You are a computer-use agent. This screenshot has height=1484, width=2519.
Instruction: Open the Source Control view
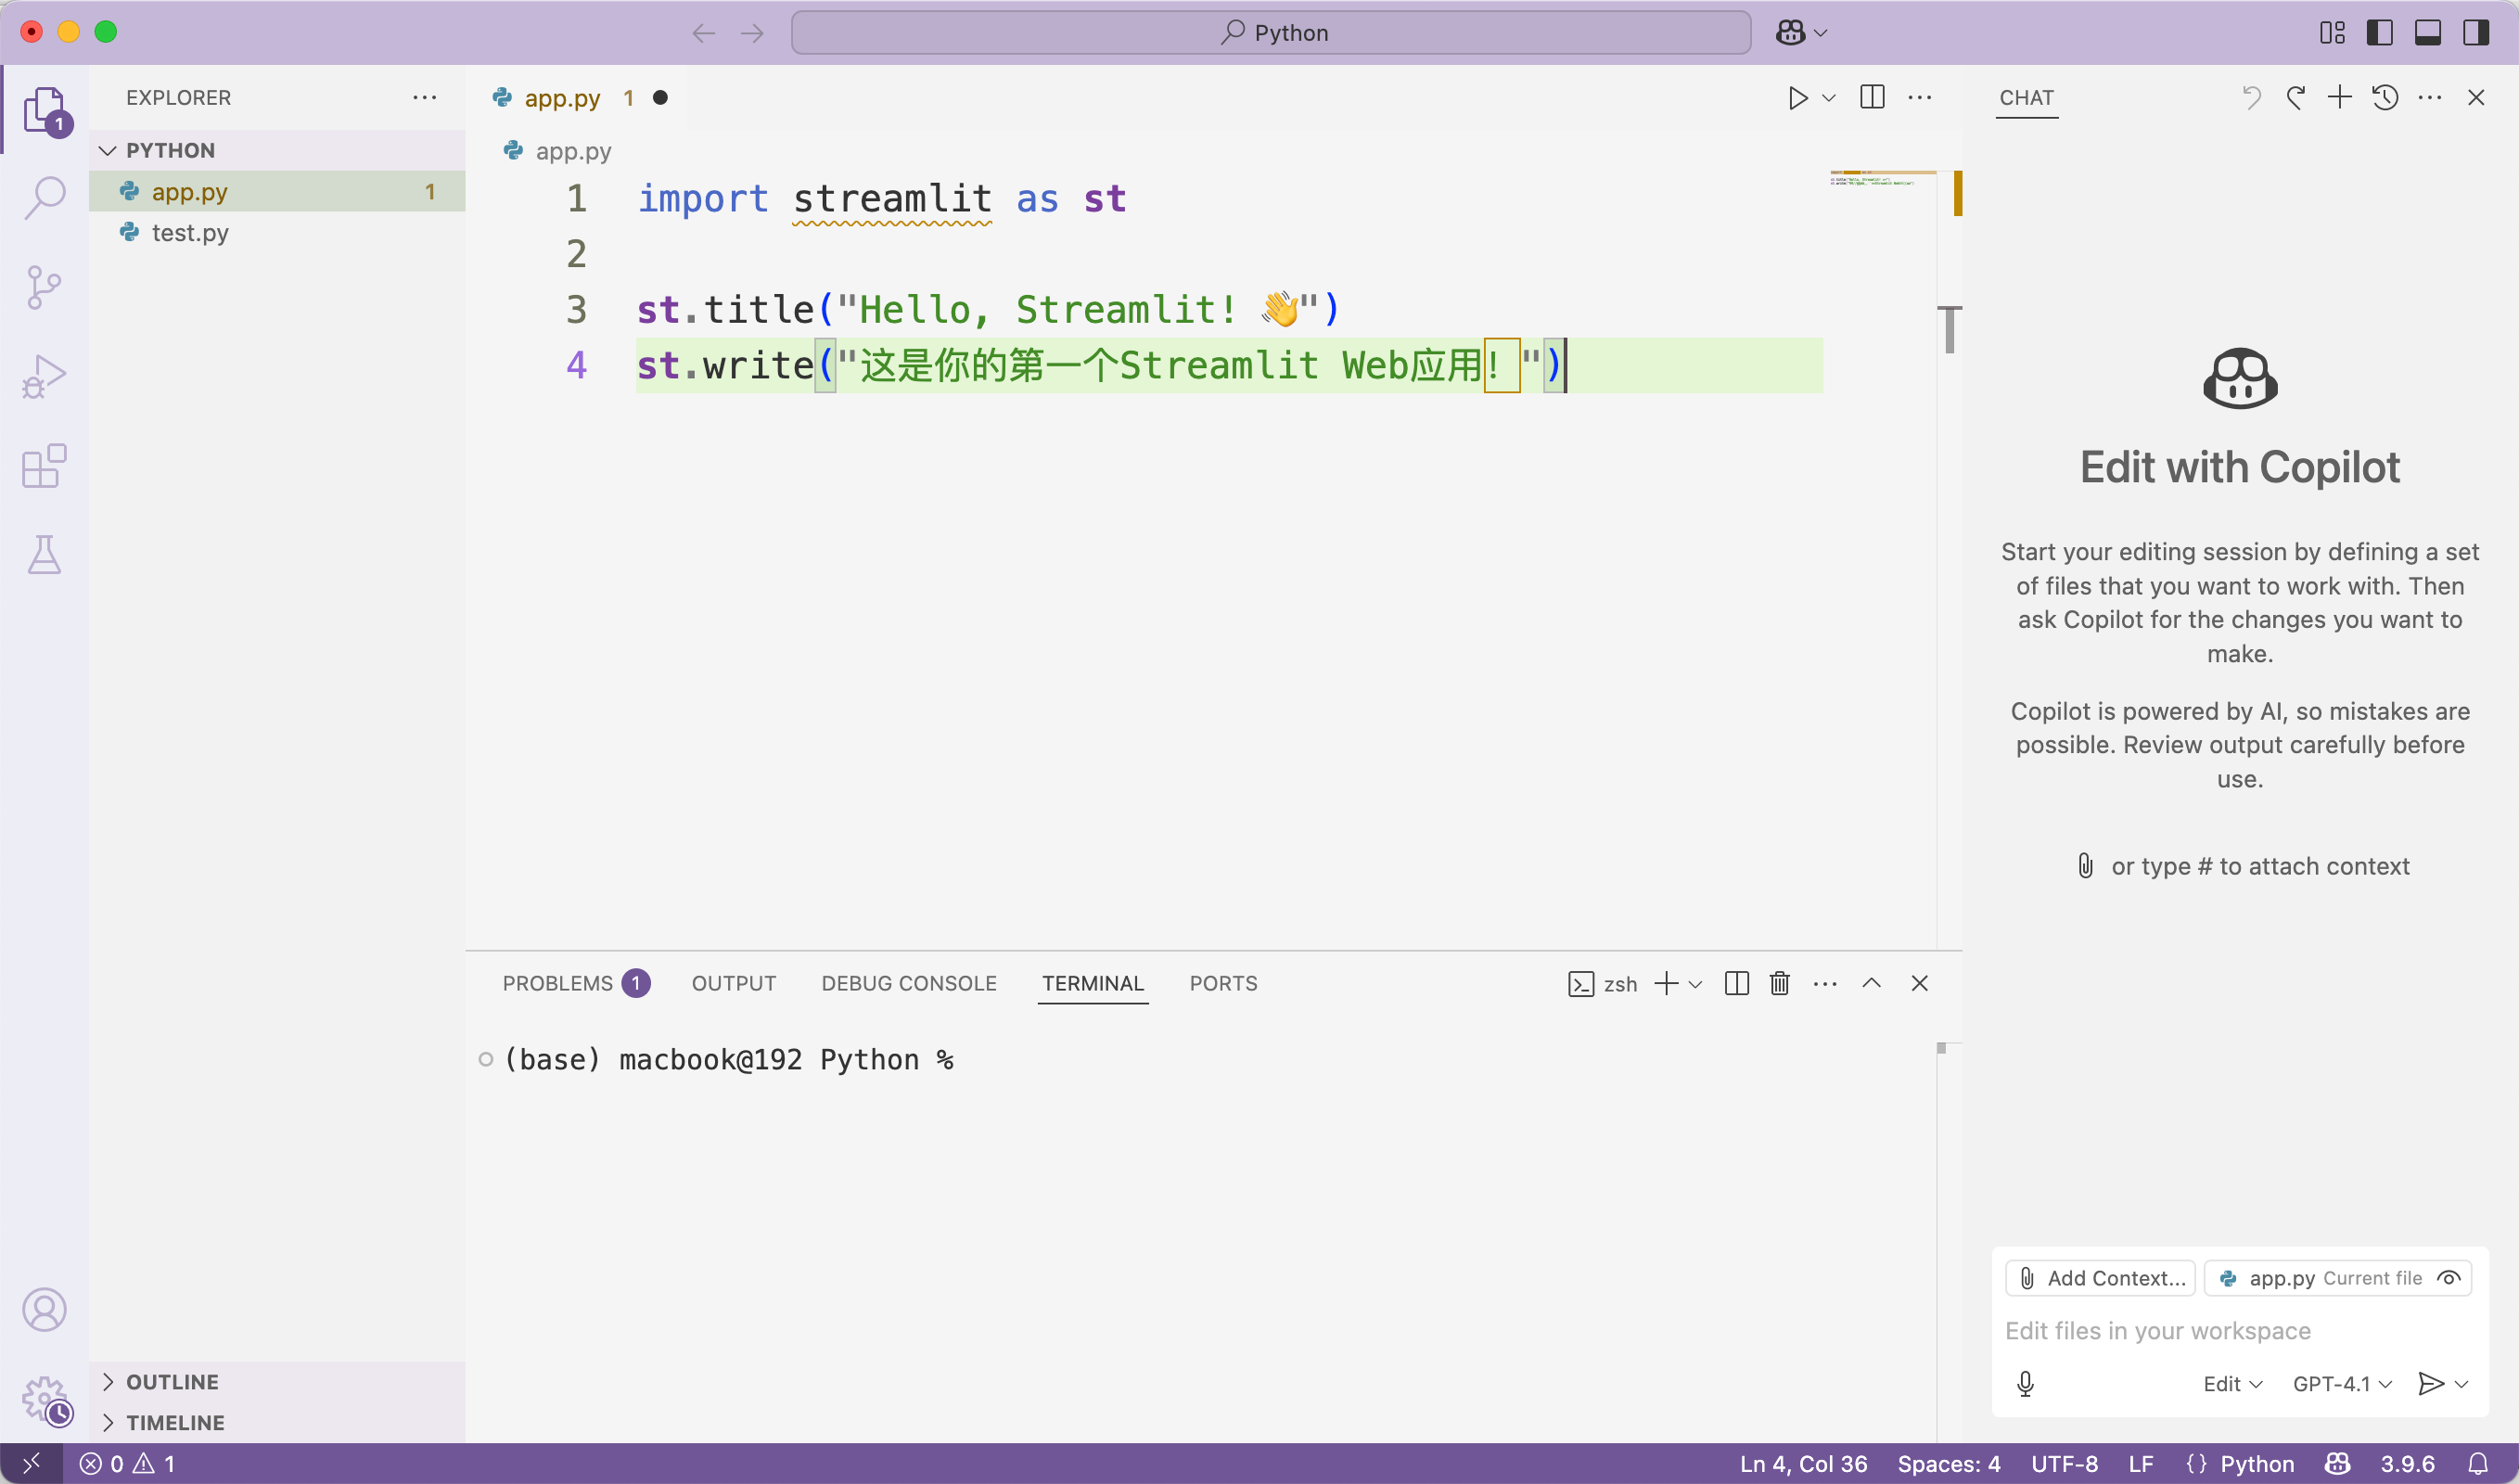[44, 288]
